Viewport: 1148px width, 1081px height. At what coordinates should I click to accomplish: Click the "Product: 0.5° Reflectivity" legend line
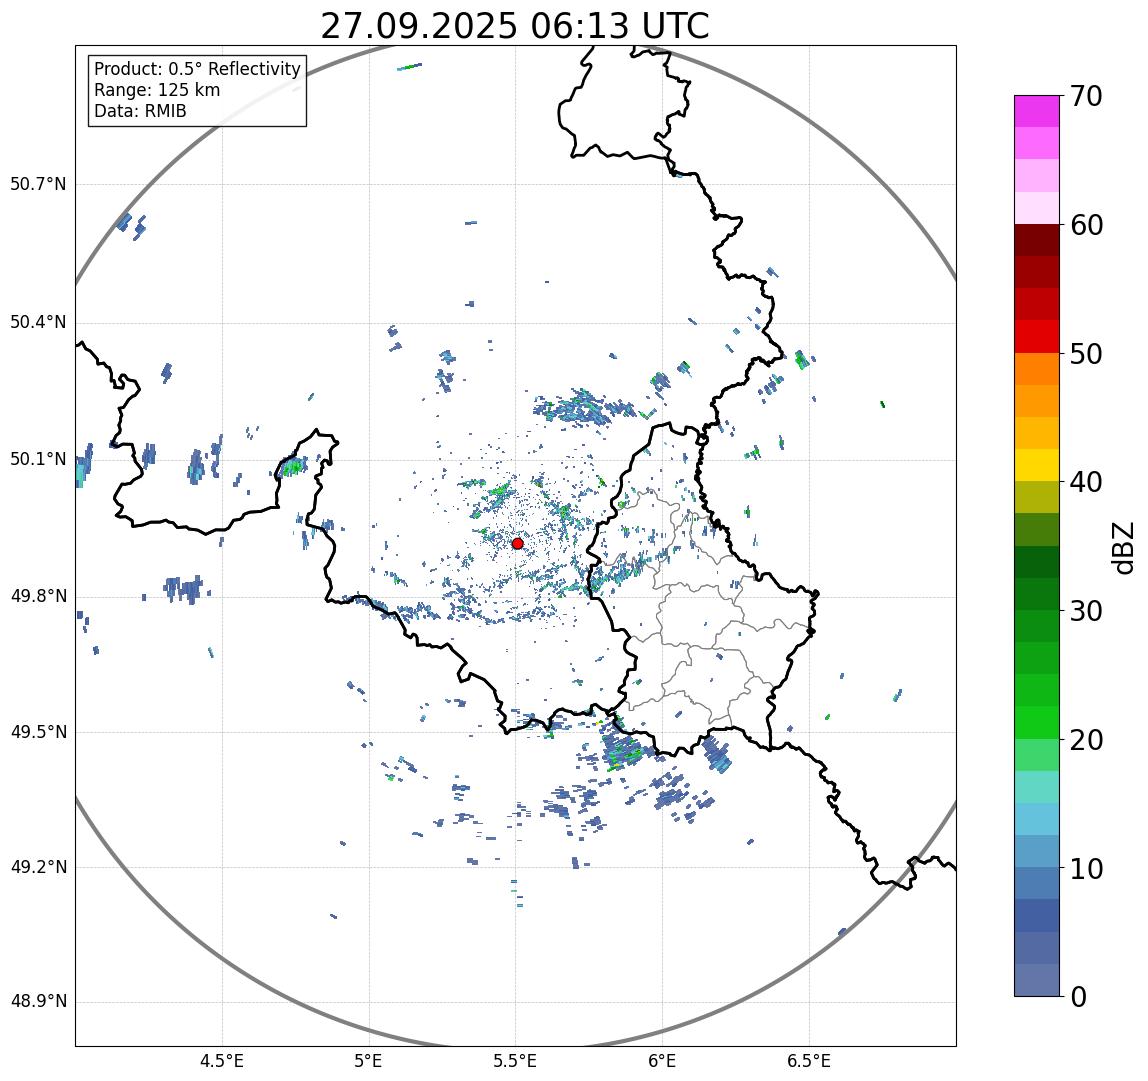(x=198, y=69)
